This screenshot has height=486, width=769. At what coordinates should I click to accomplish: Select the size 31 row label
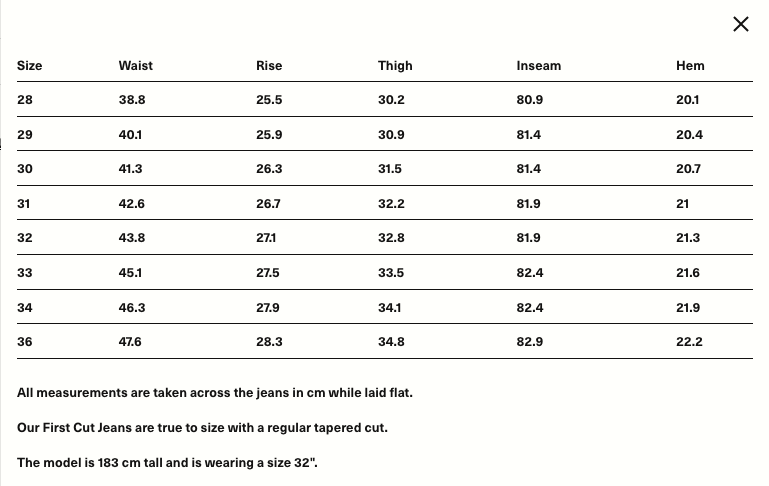(x=24, y=204)
